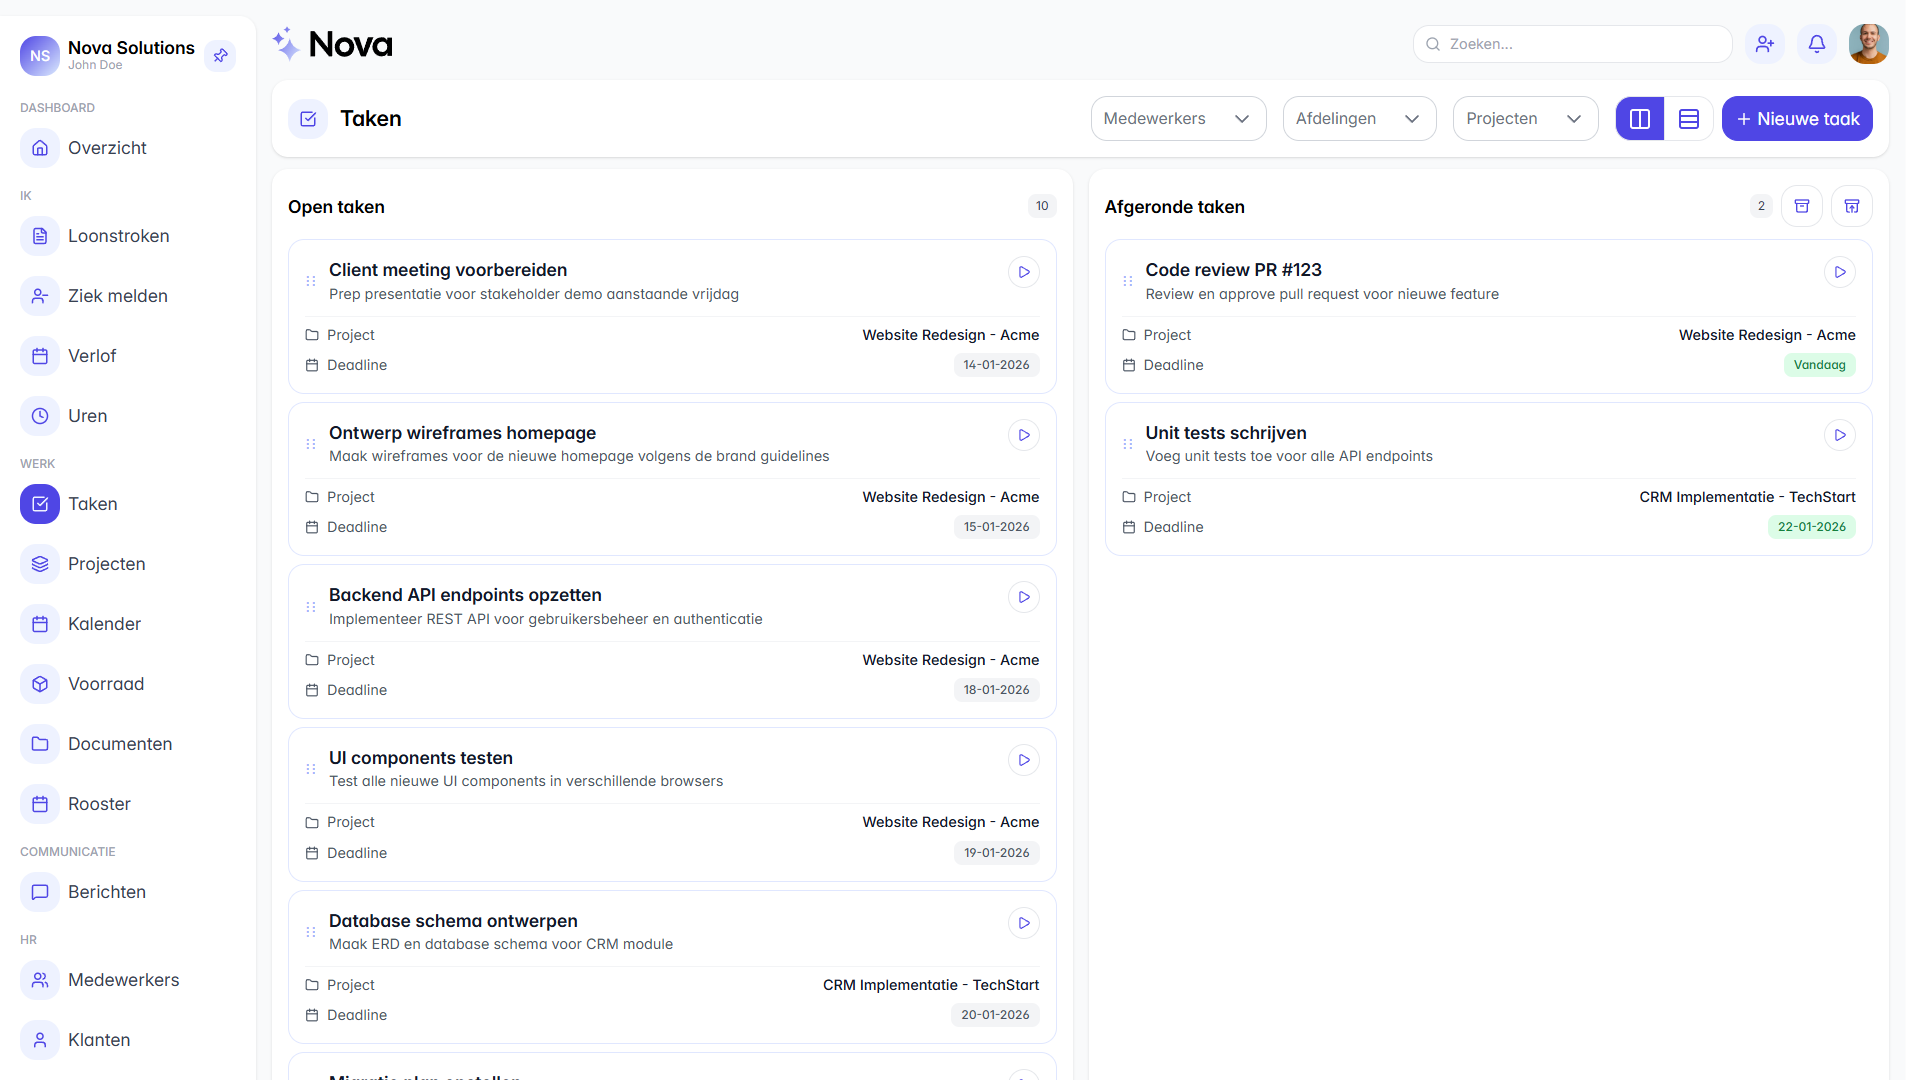The width and height of the screenshot is (1906, 1080).
Task: Go to Taken in the sidebar
Action: [93, 504]
